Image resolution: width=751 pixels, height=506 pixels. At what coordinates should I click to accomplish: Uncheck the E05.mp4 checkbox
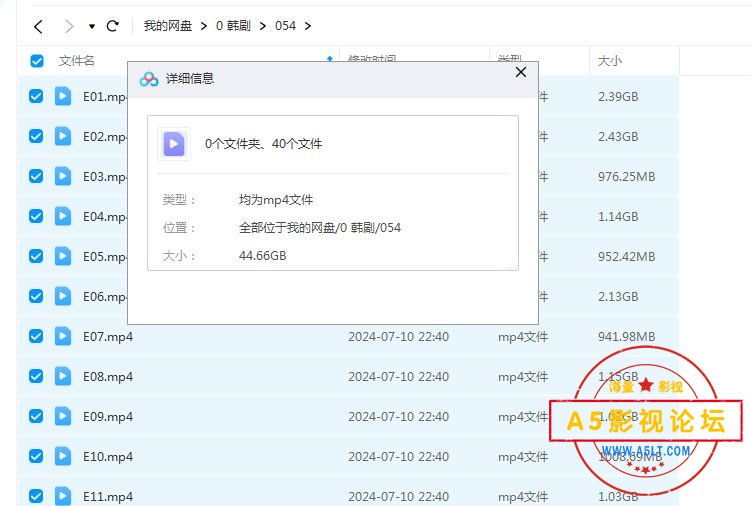click(36, 256)
